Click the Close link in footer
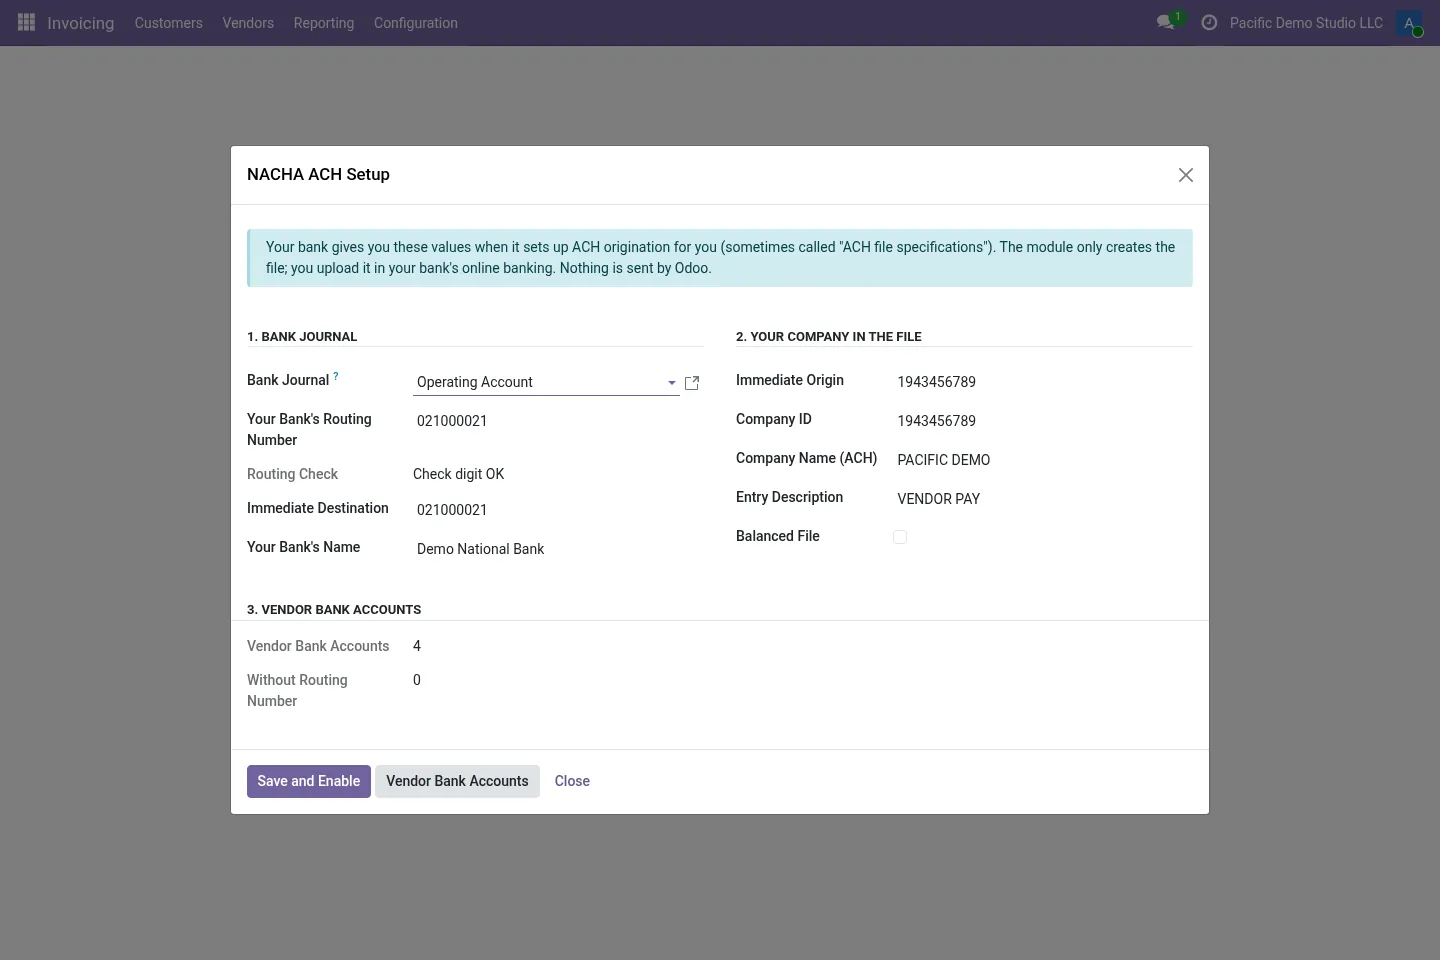The height and width of the screenshot is (960, 1440). (572, 781)
